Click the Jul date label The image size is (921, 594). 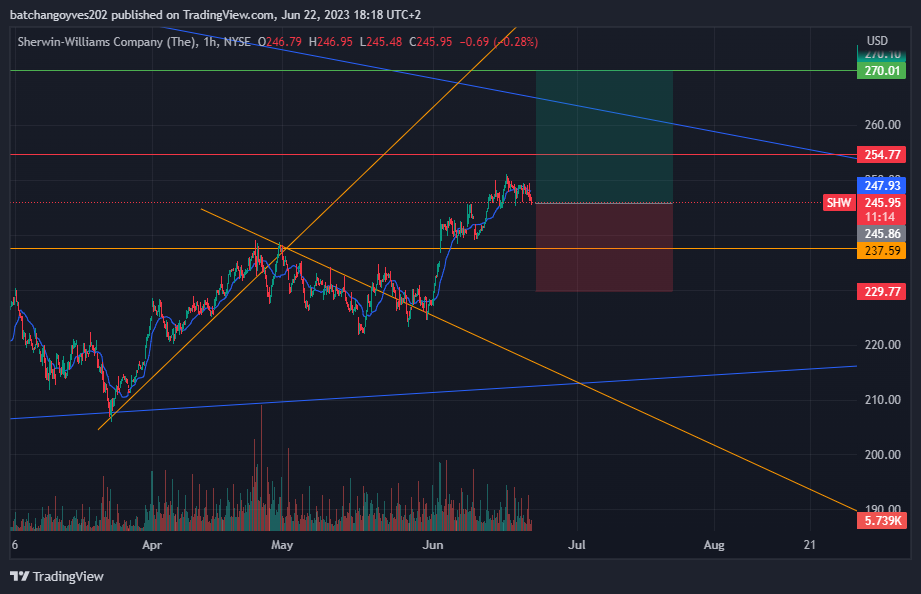pyautogui.click(x=577, y=545)
